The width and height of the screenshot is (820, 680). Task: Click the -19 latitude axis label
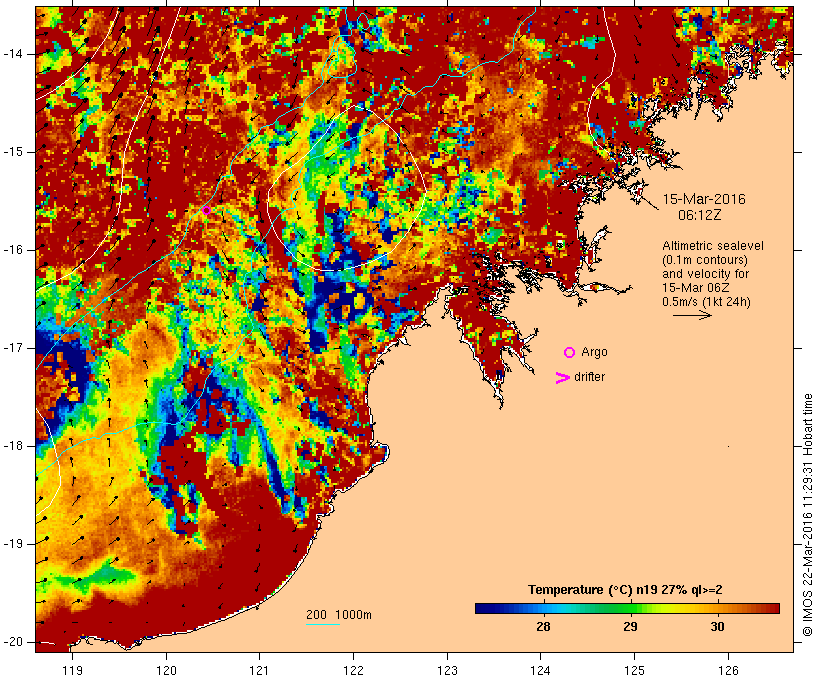(x=12, y=544)
